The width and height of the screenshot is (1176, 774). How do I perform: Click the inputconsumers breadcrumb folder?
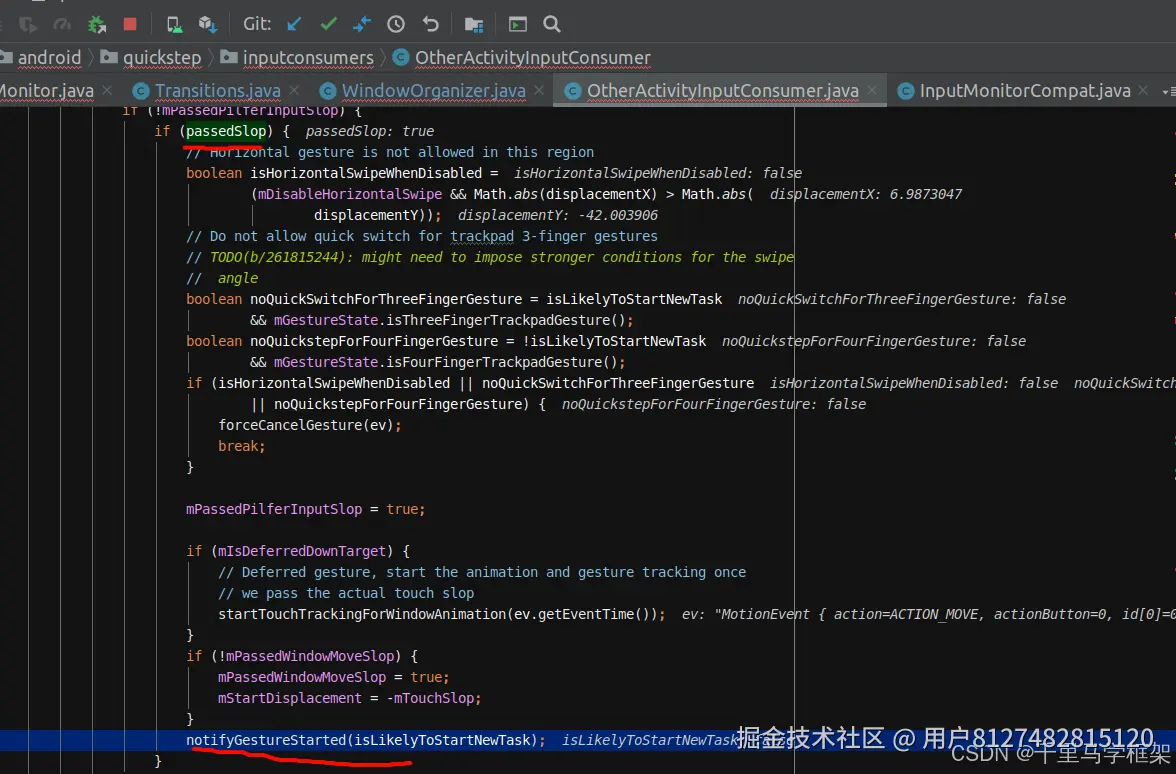tap(307, 58)
